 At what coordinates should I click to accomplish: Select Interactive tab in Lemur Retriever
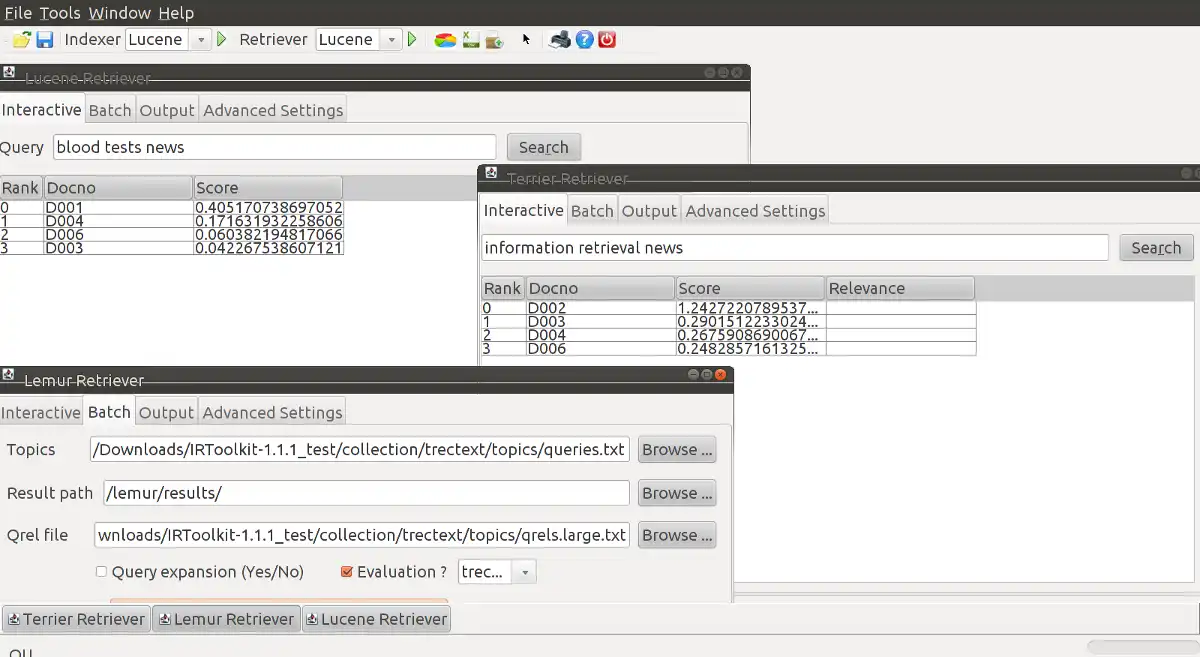pyautogui.click(x=41, y=413)
